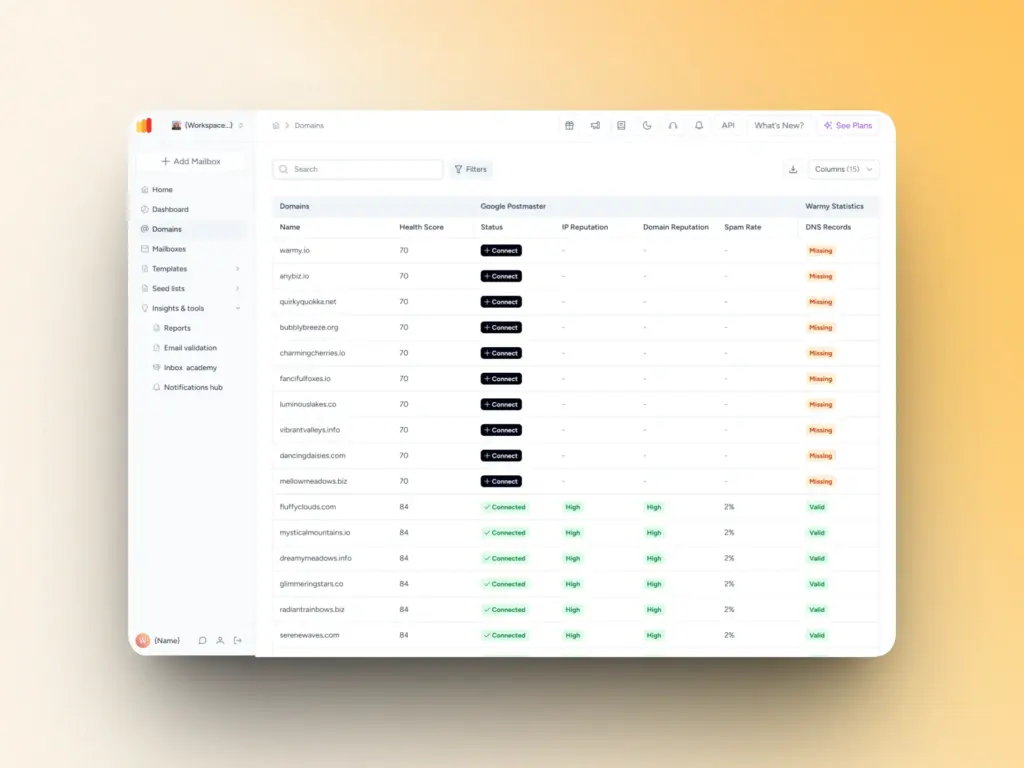Open the Filters panel
Image resolution: width=1024 pixels, height=768 pixels.
[470, 169]
